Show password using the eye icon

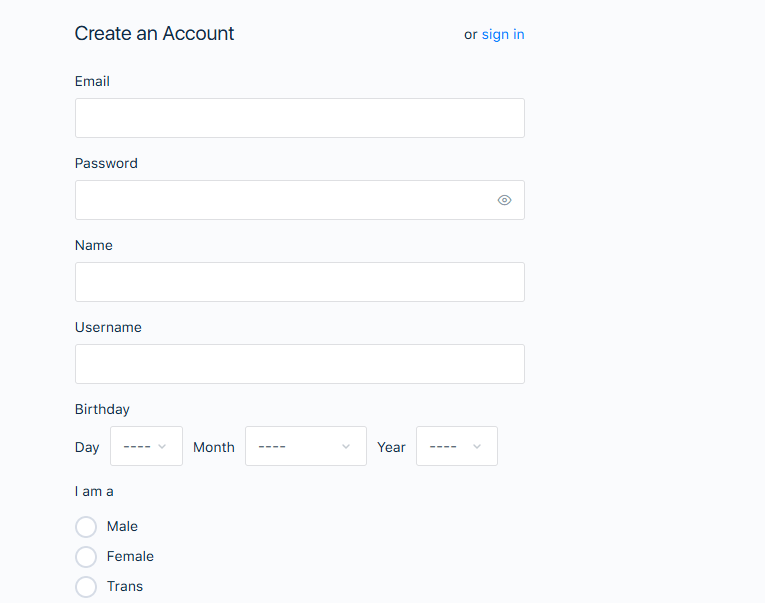(x=504, y=200)
